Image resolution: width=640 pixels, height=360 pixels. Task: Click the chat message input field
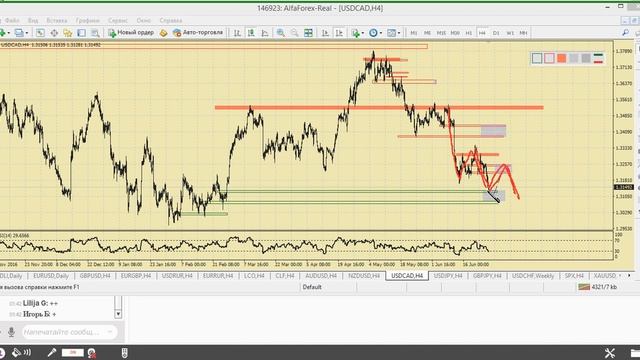(69, 332)
